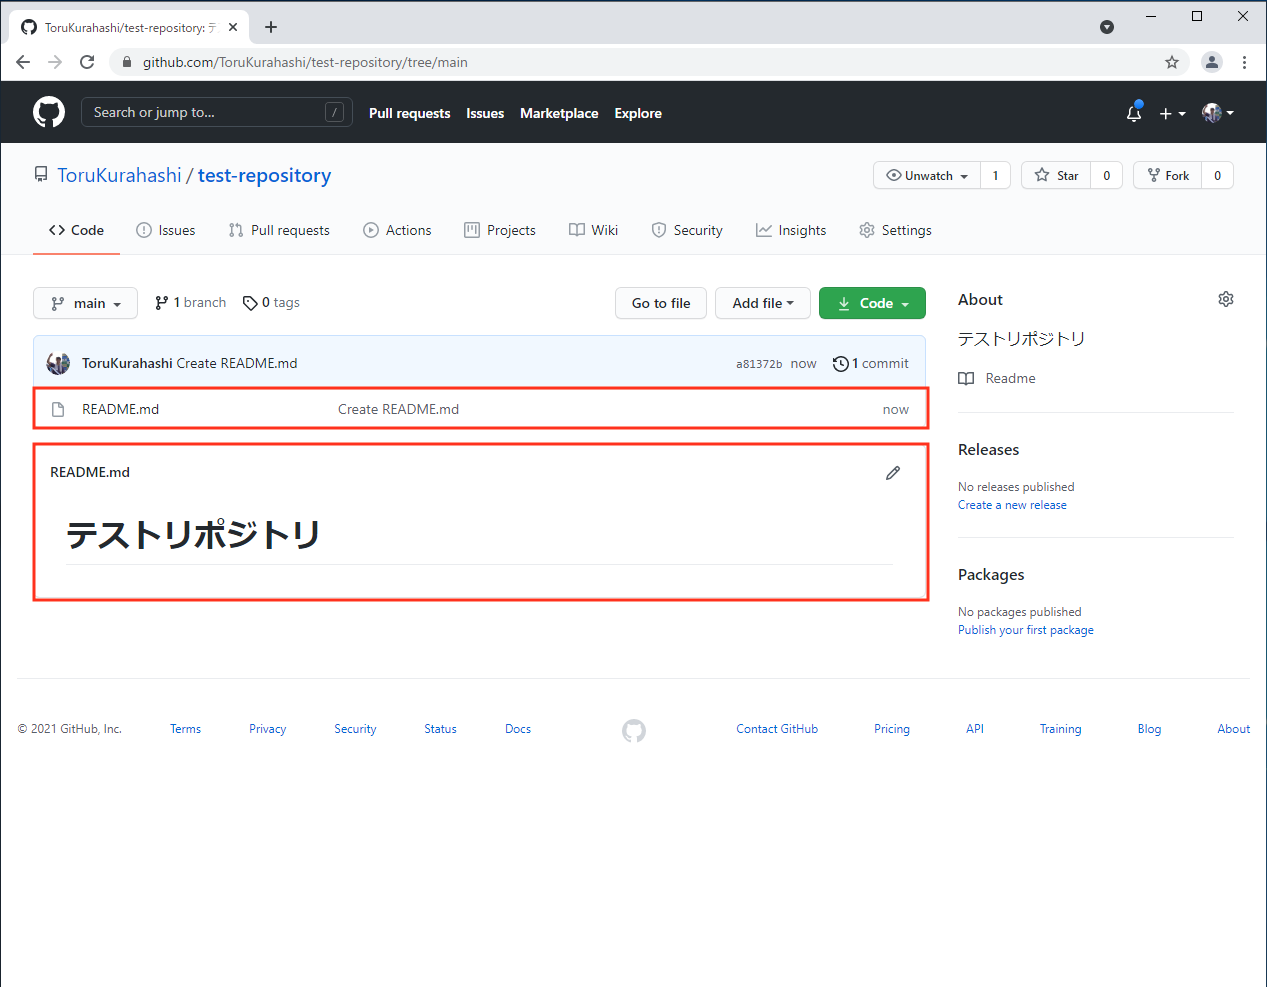Open a new browser tab
1267x987 pixels.
click(271, 27)
